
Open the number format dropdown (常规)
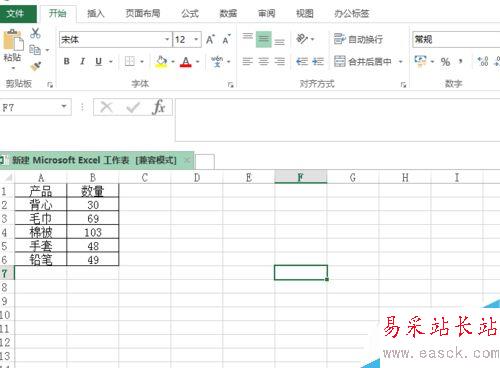click(x=456, y=39)
